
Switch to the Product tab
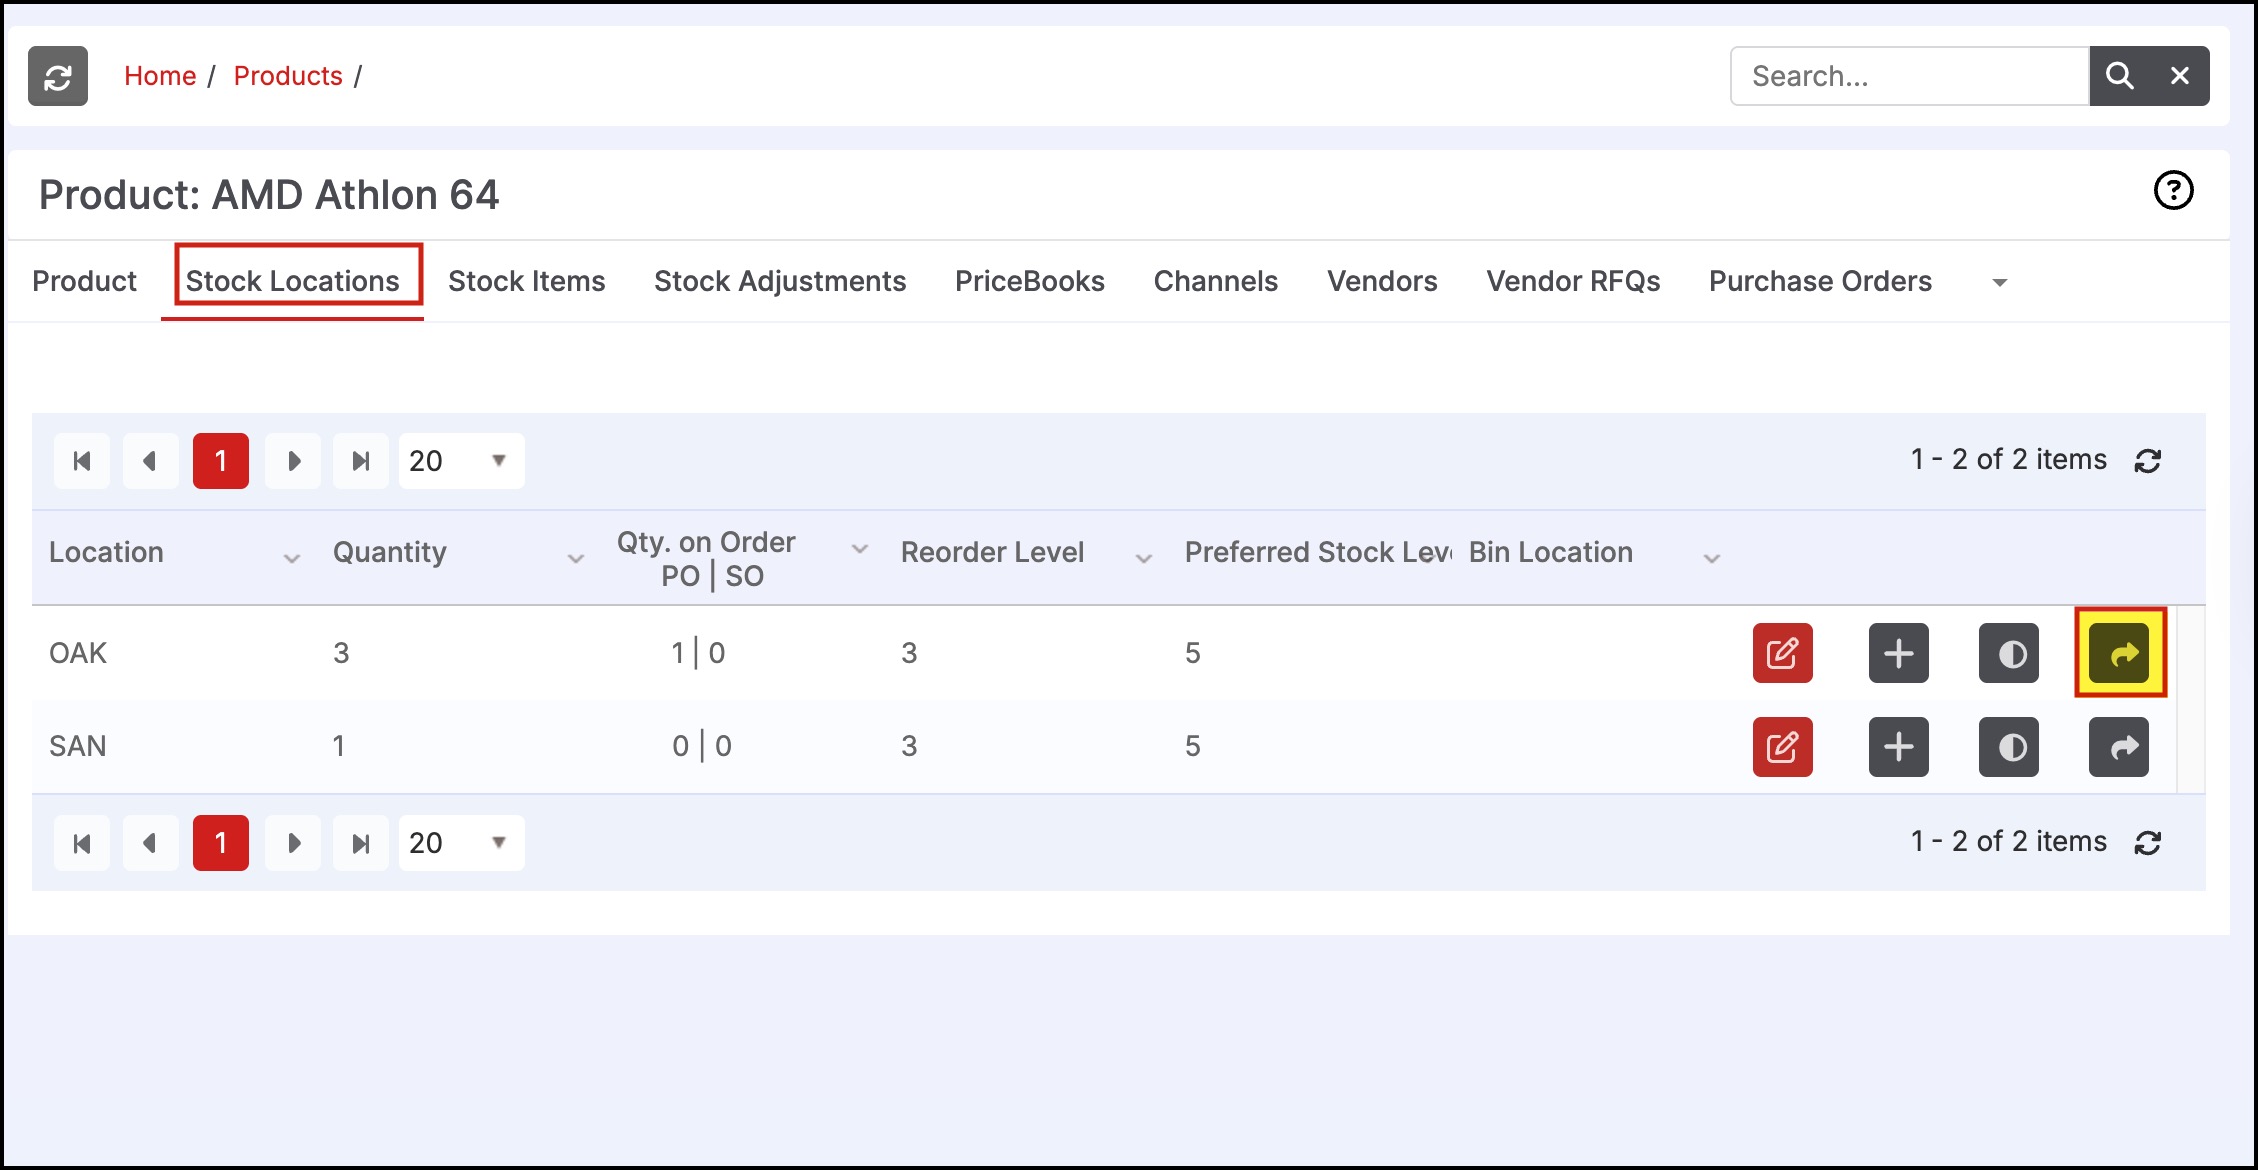point(84,281)
